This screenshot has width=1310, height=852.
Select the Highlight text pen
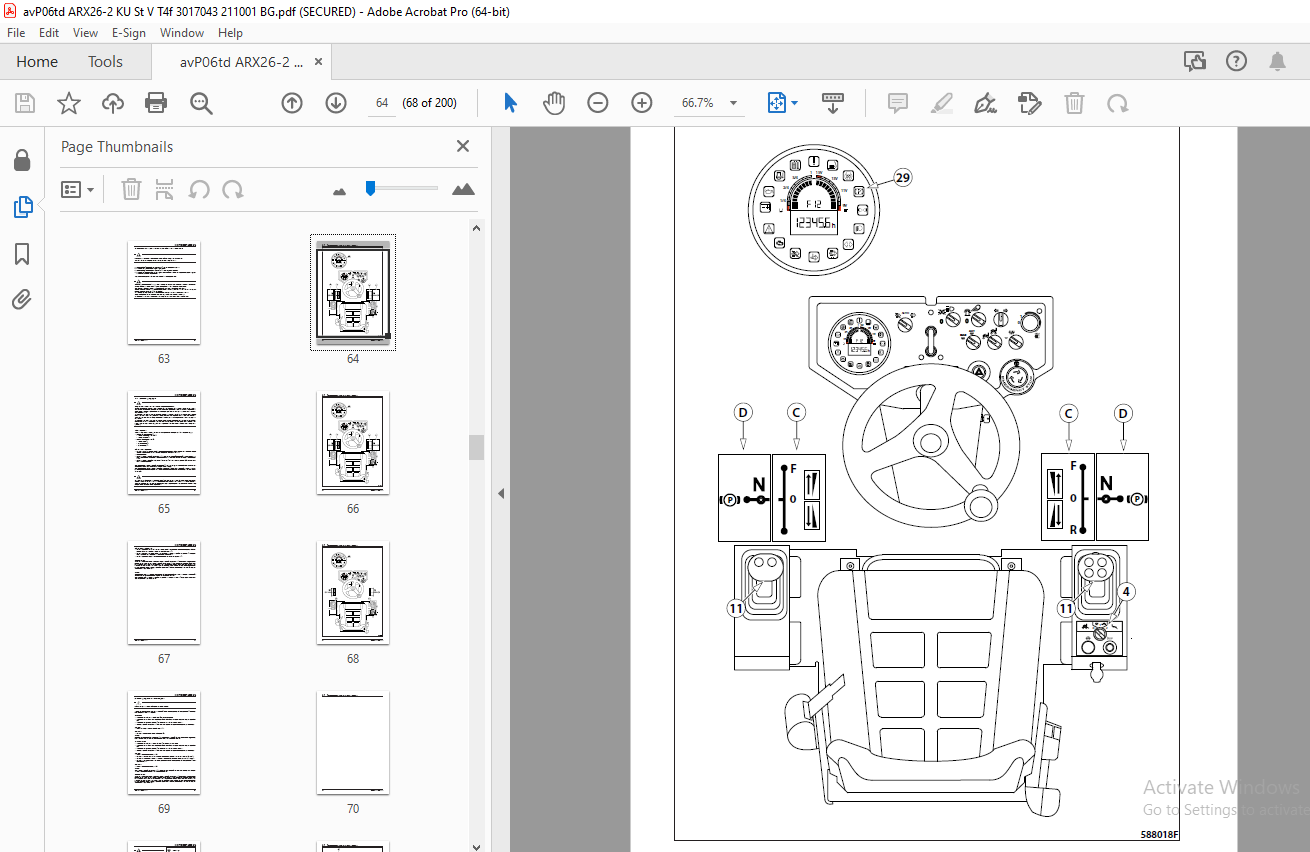coord(942,103)
